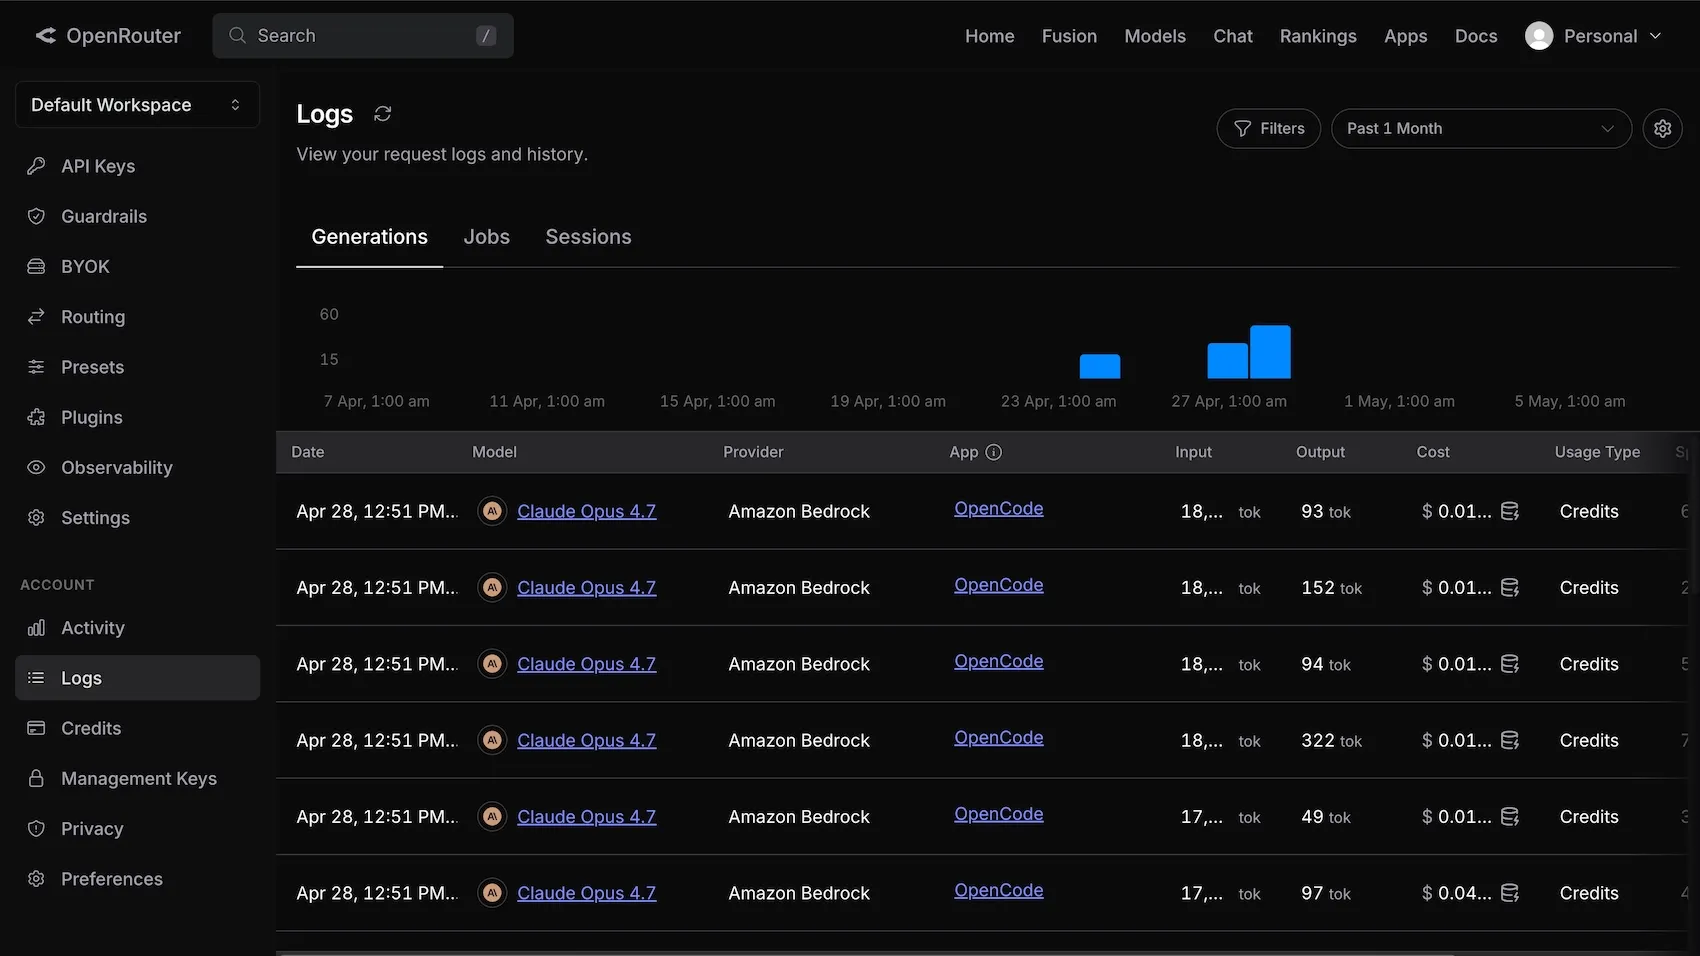Open Docs from the top navigation

click(x=1476, y=36)
